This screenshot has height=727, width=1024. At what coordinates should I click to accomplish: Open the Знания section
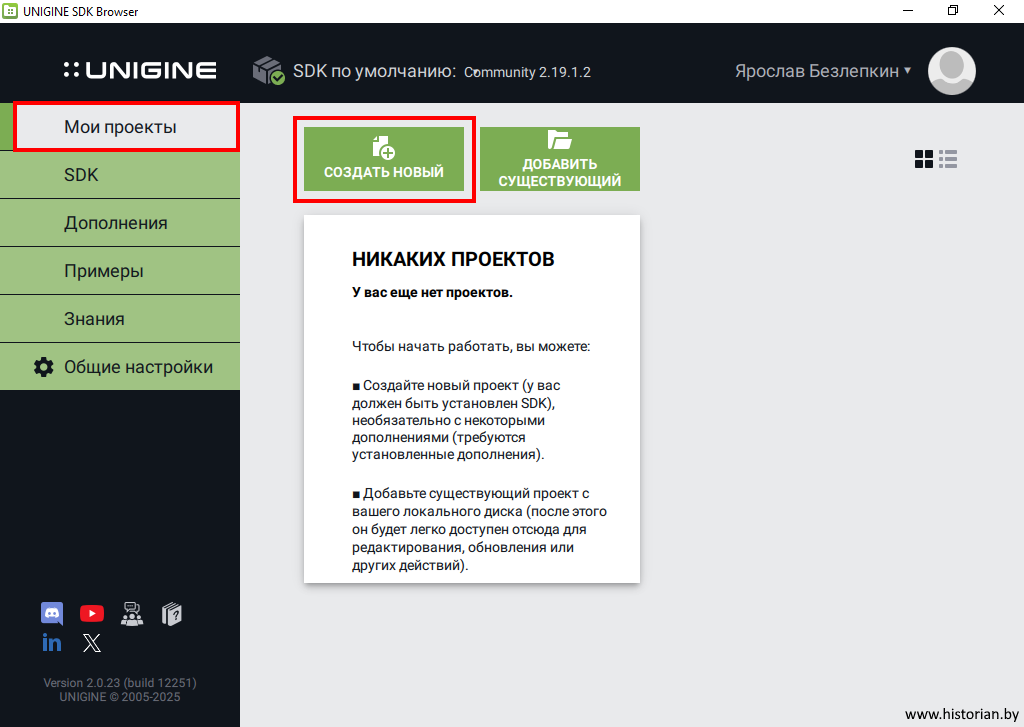(x=120, y=319)
